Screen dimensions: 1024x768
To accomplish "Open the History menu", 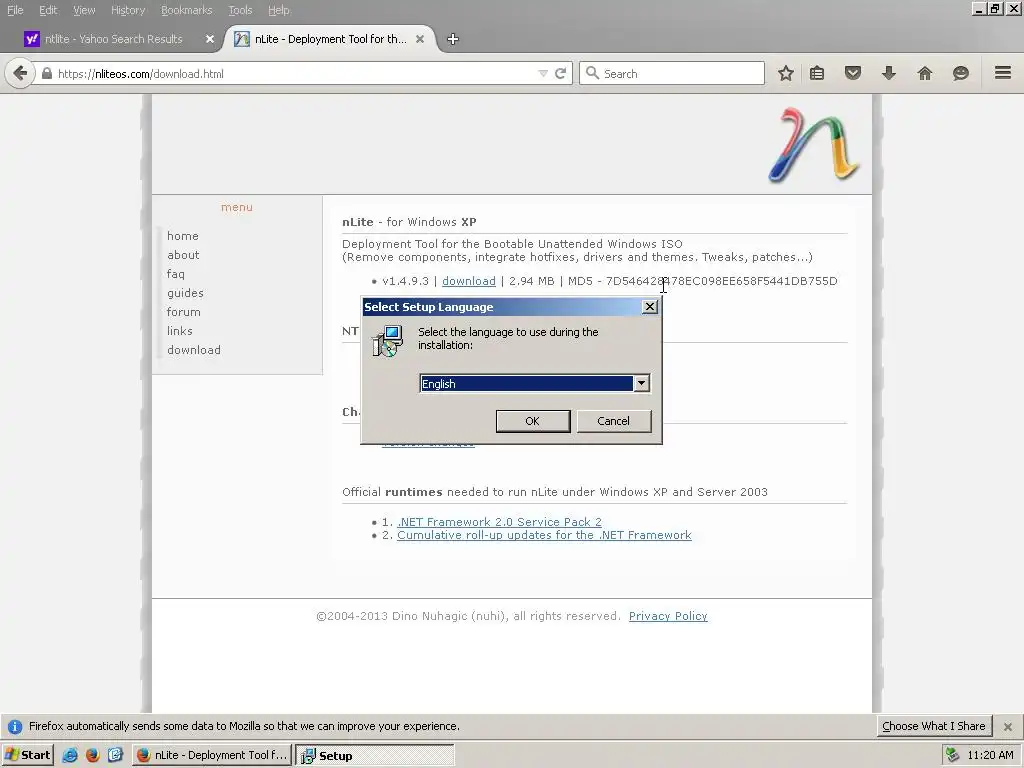I will pyautogui.click(x=128, y=10).
